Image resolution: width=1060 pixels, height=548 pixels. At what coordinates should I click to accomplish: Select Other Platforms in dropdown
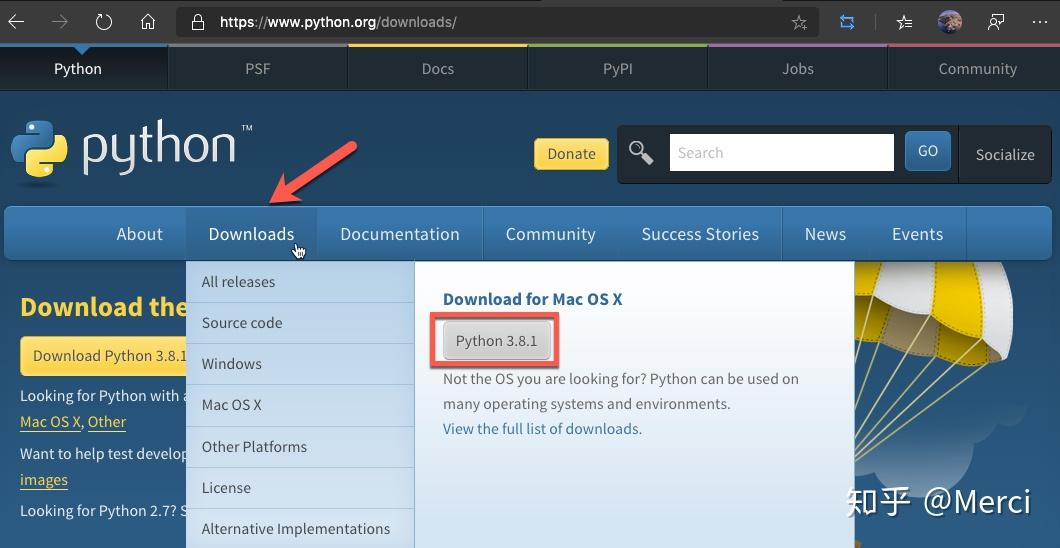[300, 447]
